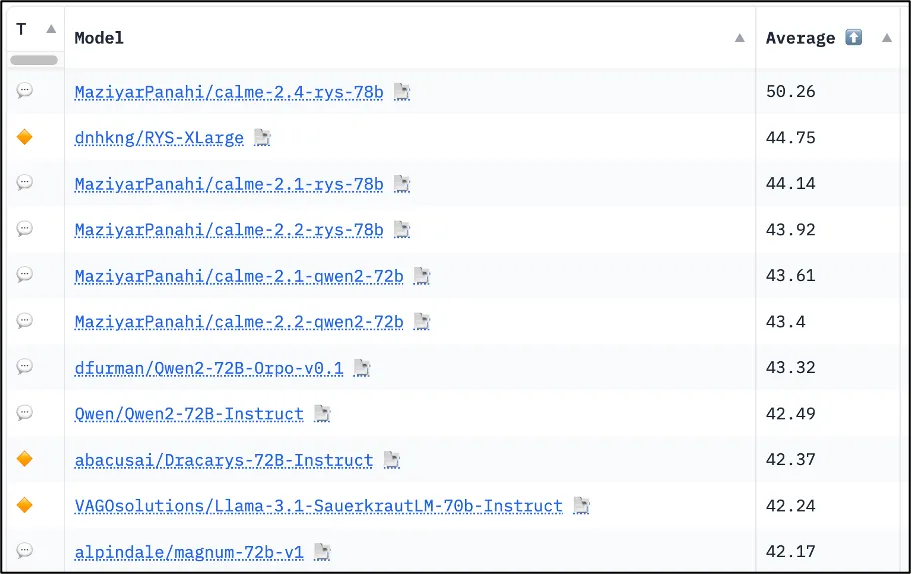The height and width of the screenshot is (574, 912).
Task: Open model card icon beside dnhkng/RYS-XLarge
Action: click(262, 138)
